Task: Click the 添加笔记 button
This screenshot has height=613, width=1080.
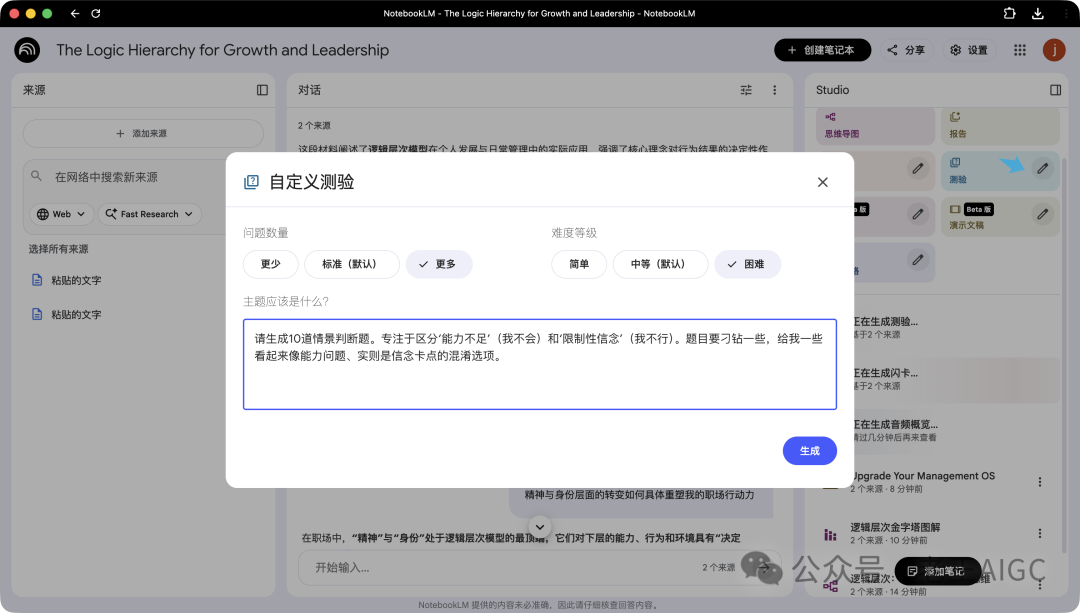Action: [x=937, y=571]
